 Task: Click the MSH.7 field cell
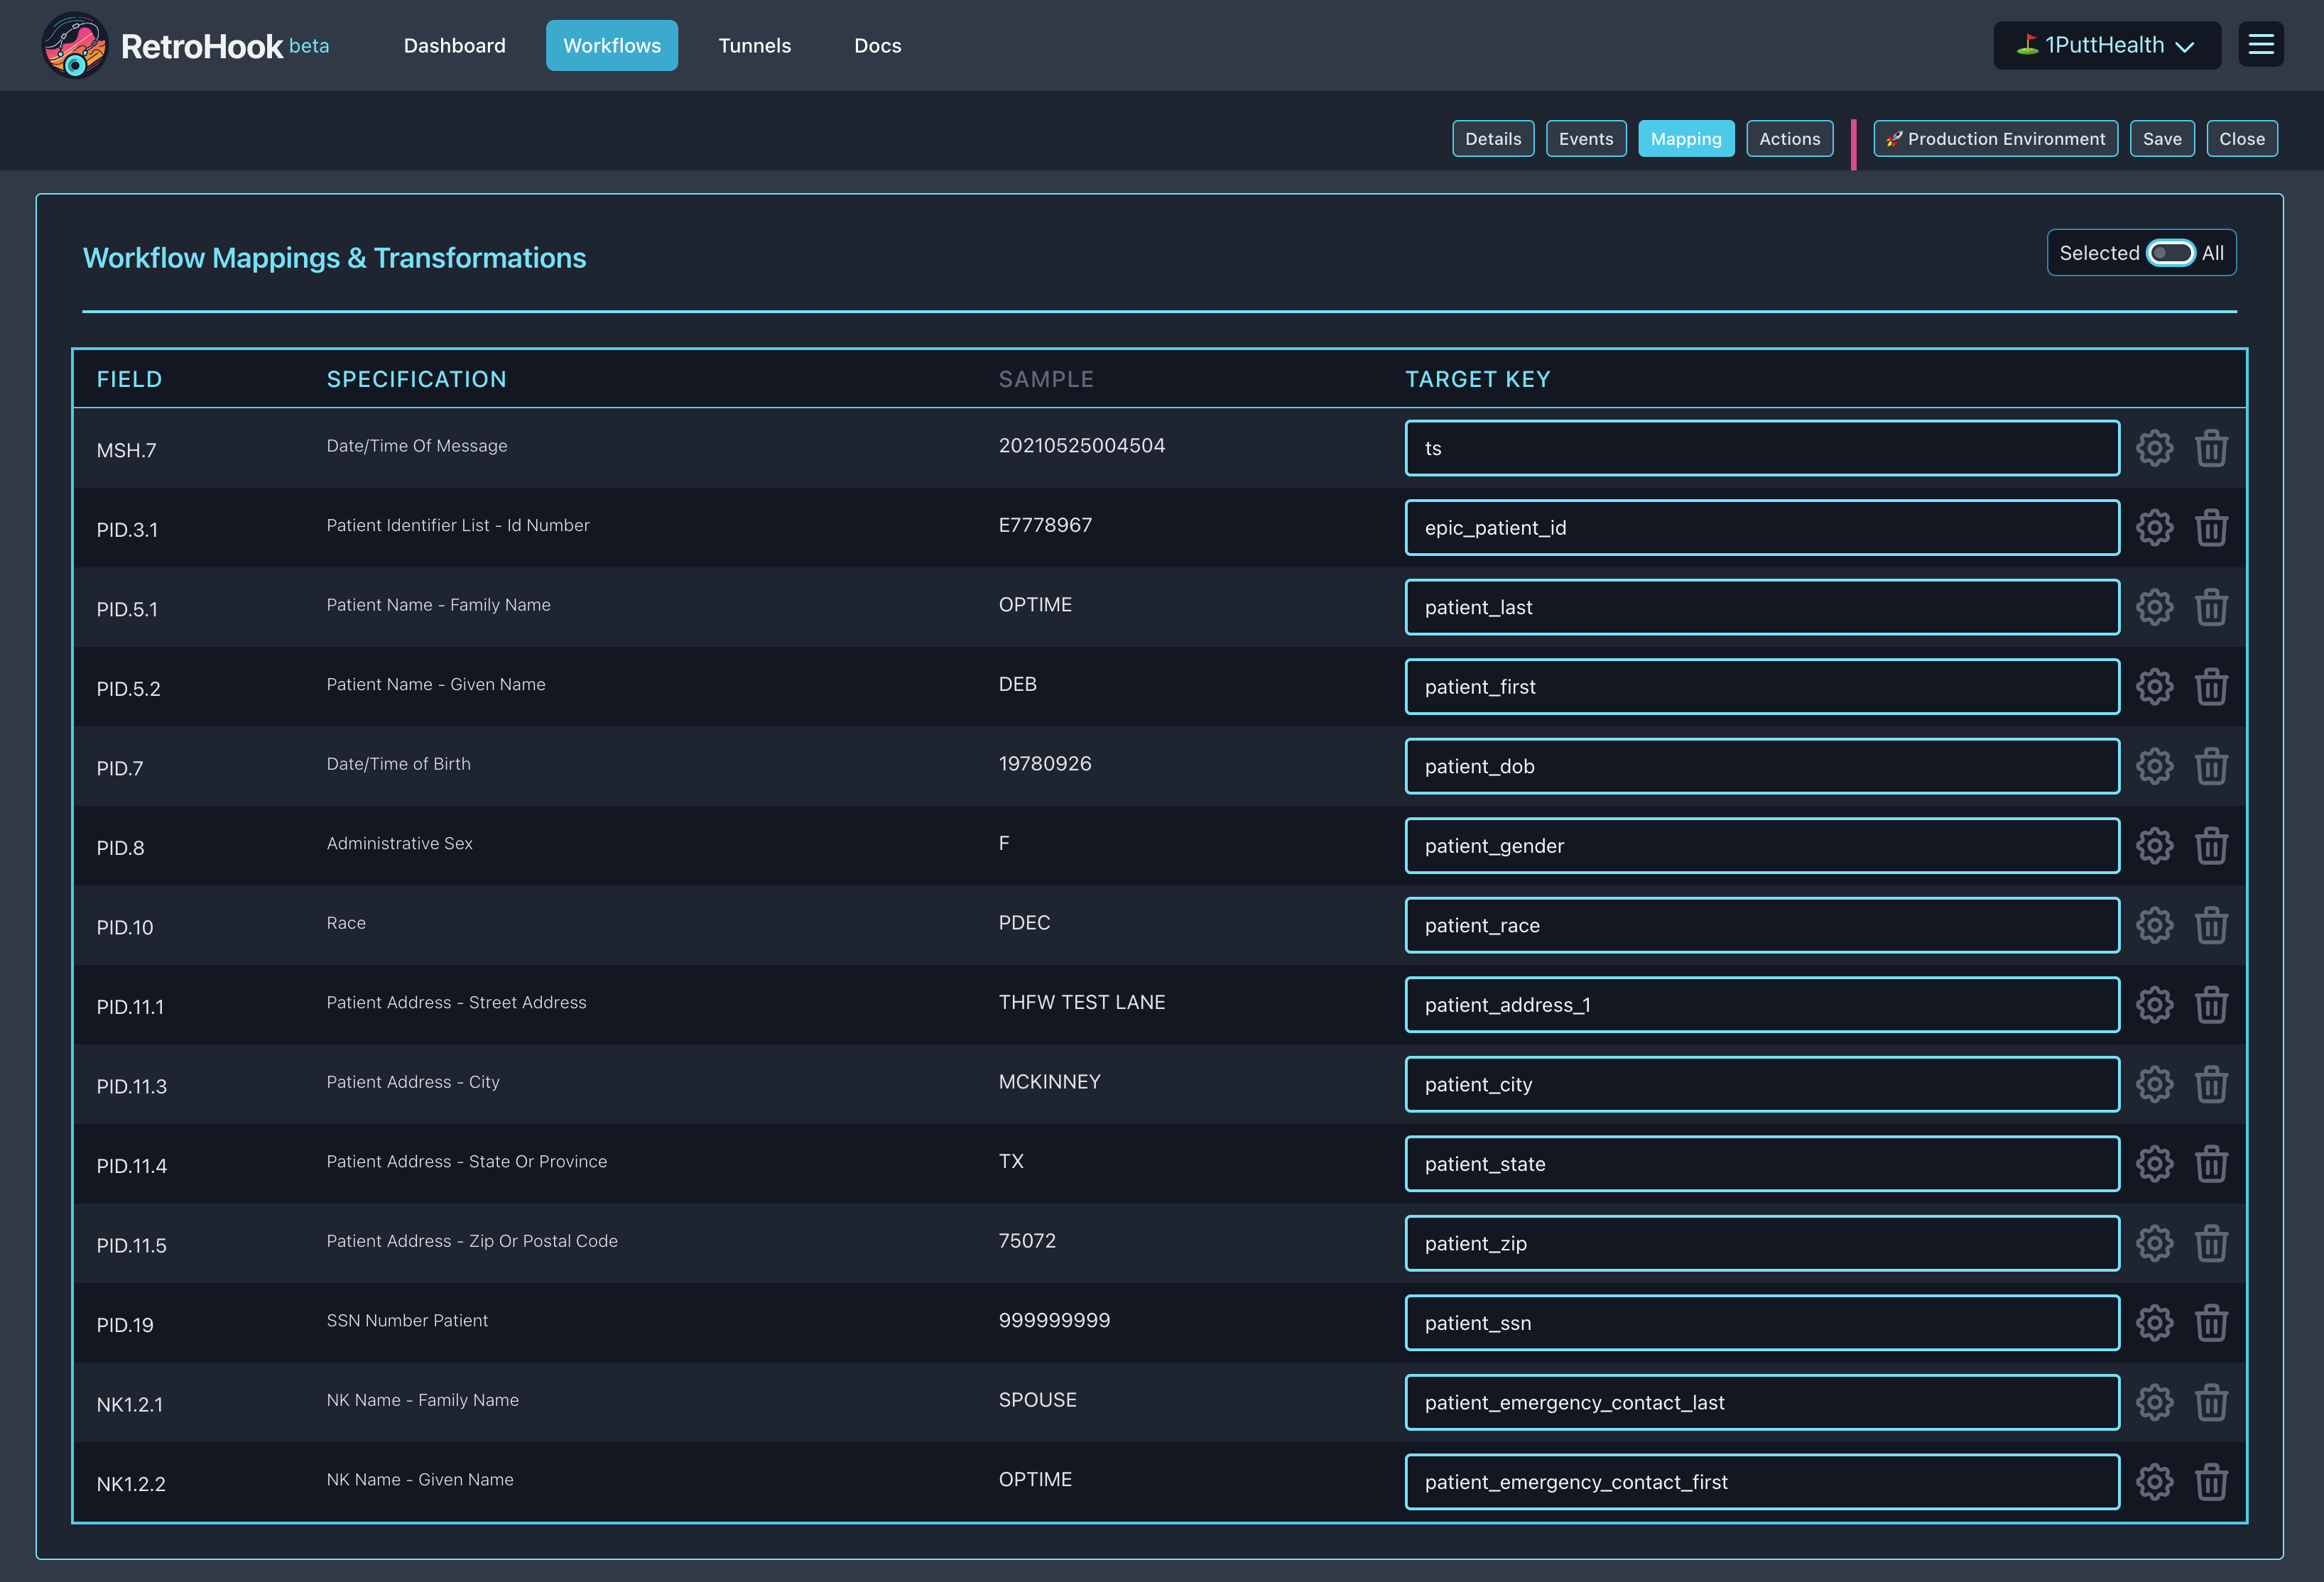click(126, 450)
